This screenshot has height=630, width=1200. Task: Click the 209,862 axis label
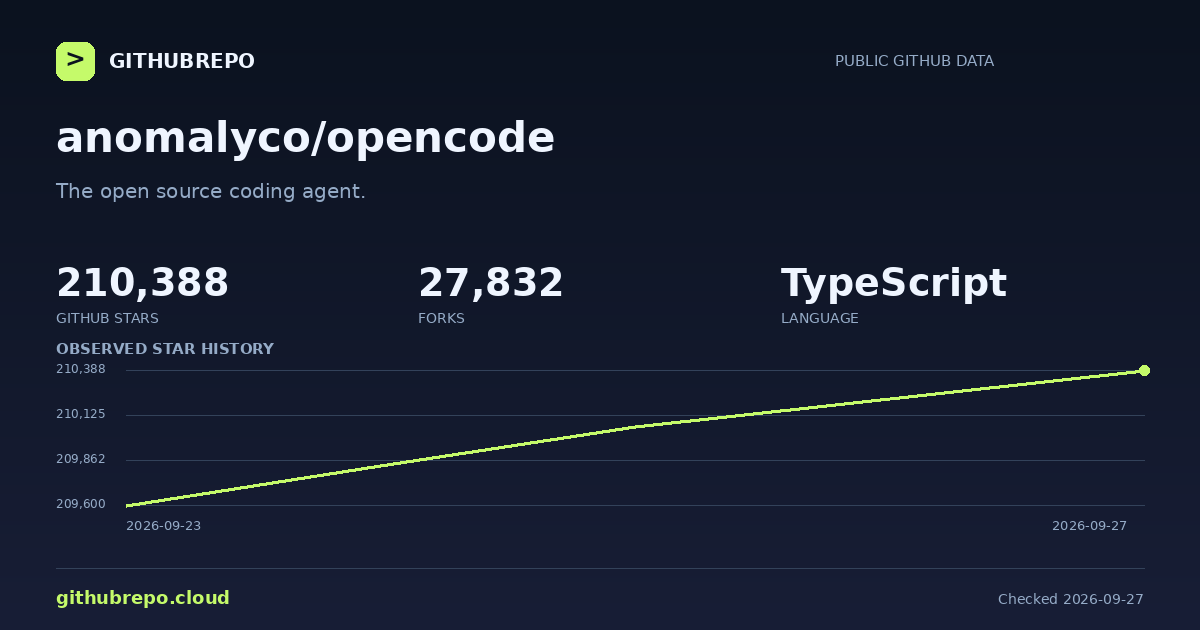tap(81, 459)
